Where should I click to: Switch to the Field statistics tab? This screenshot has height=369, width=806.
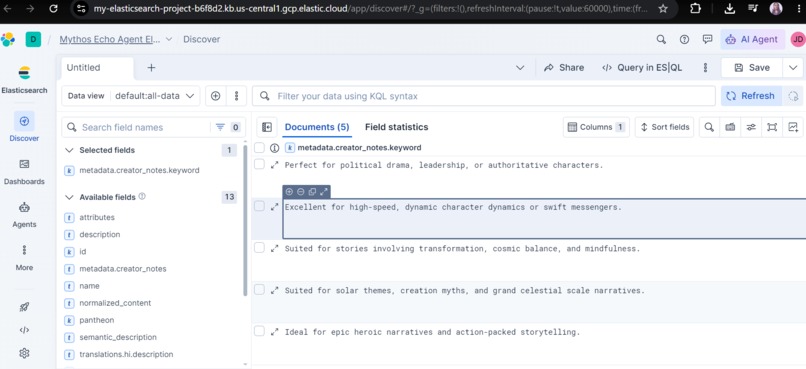[x=396, y=127]
